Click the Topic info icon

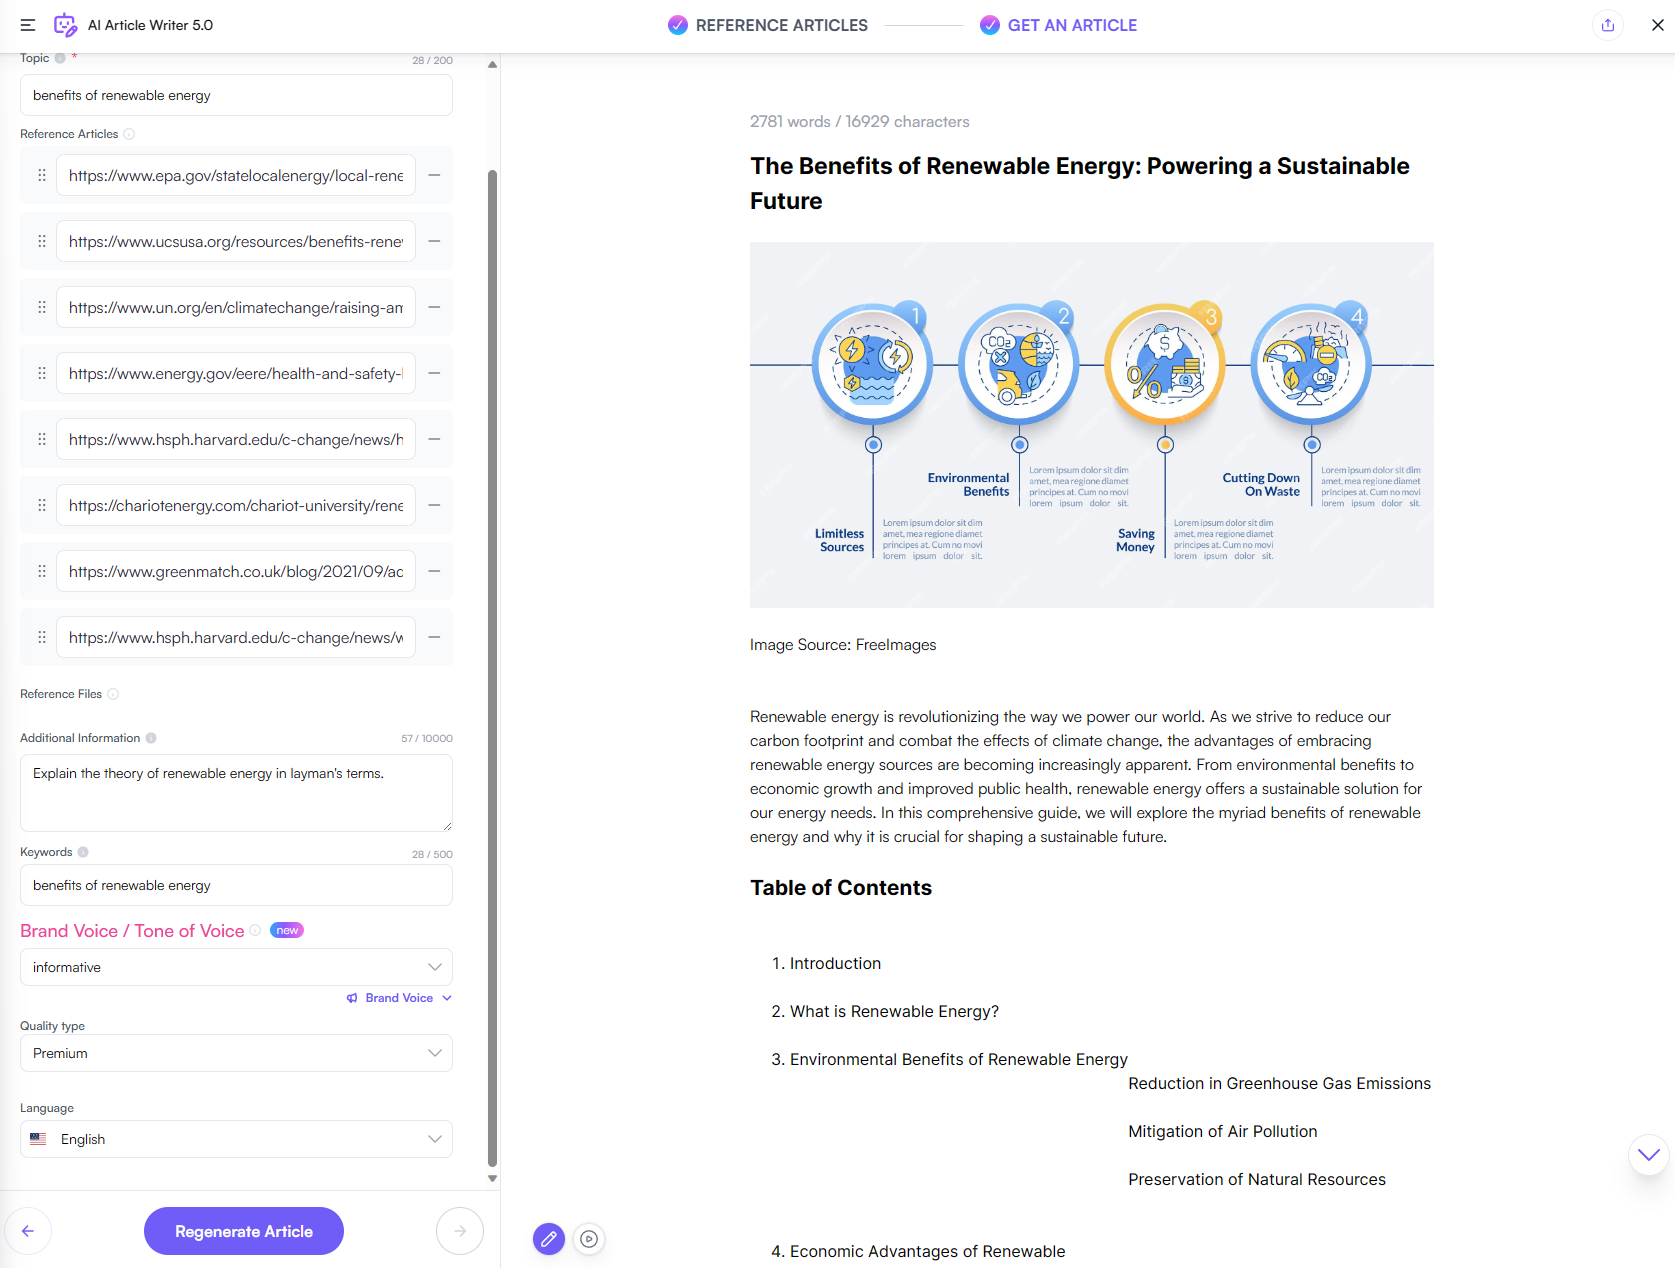(x=60, y=58)
